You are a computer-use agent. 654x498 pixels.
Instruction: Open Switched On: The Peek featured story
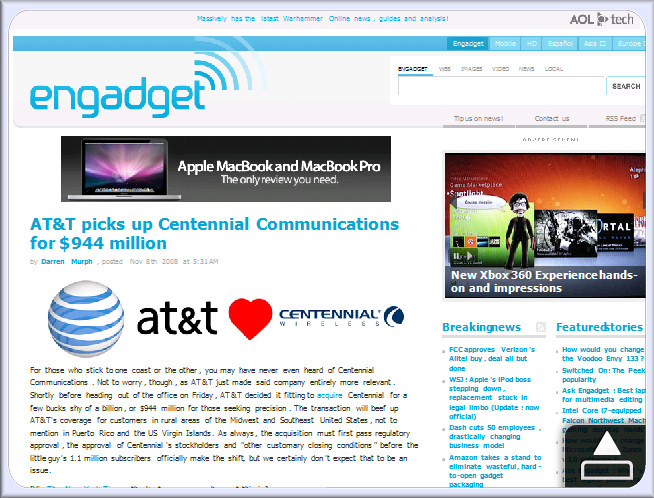(x=603, y=375)
